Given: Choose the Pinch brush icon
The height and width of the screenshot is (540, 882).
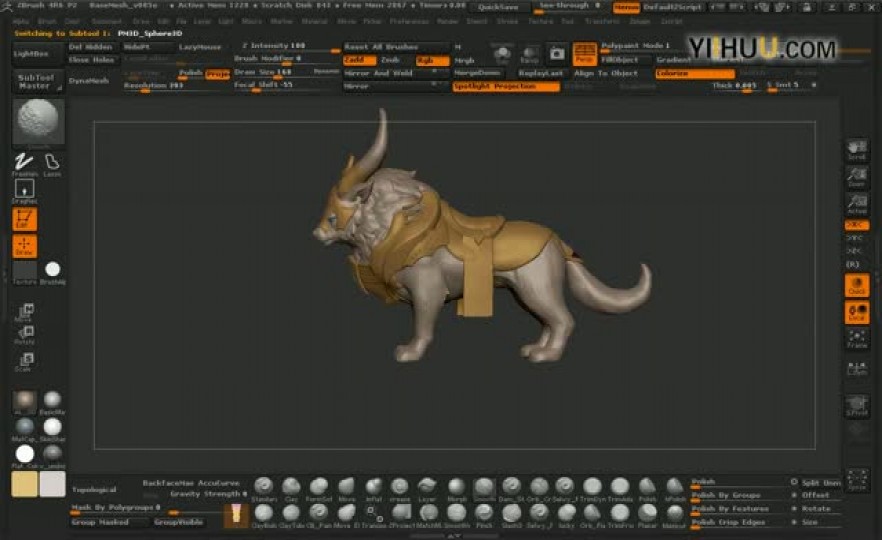Looking at the screenshot, I should click(483, 515).
